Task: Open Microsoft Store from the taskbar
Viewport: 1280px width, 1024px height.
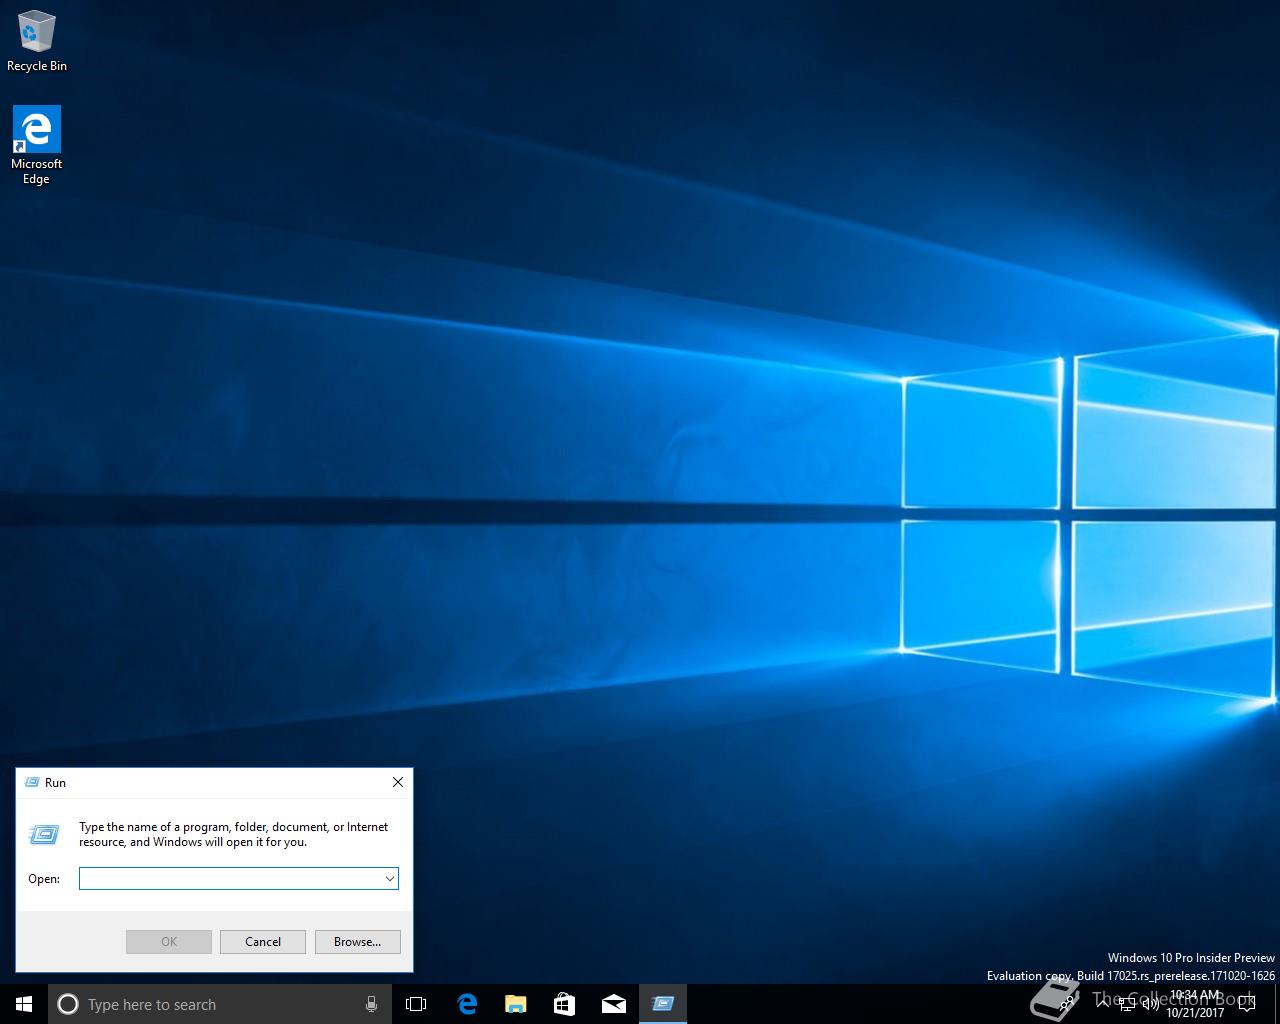Action: tap(564, 1004)
